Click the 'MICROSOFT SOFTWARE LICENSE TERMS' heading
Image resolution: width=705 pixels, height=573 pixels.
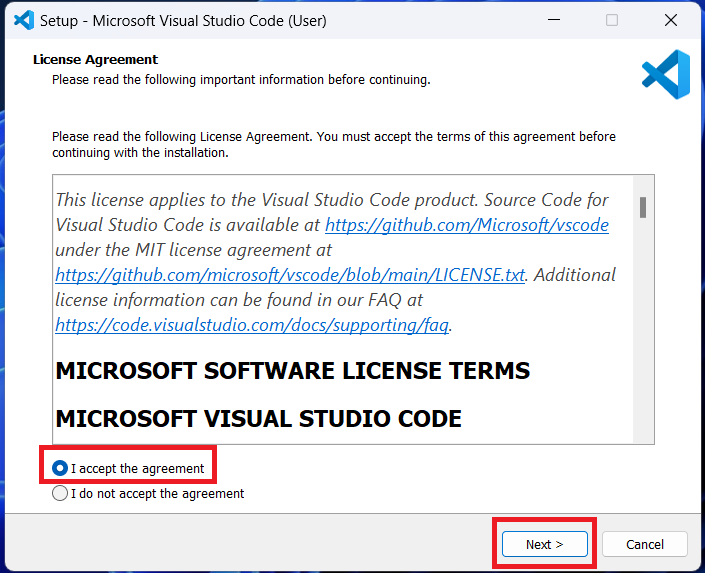click(292, 371)
